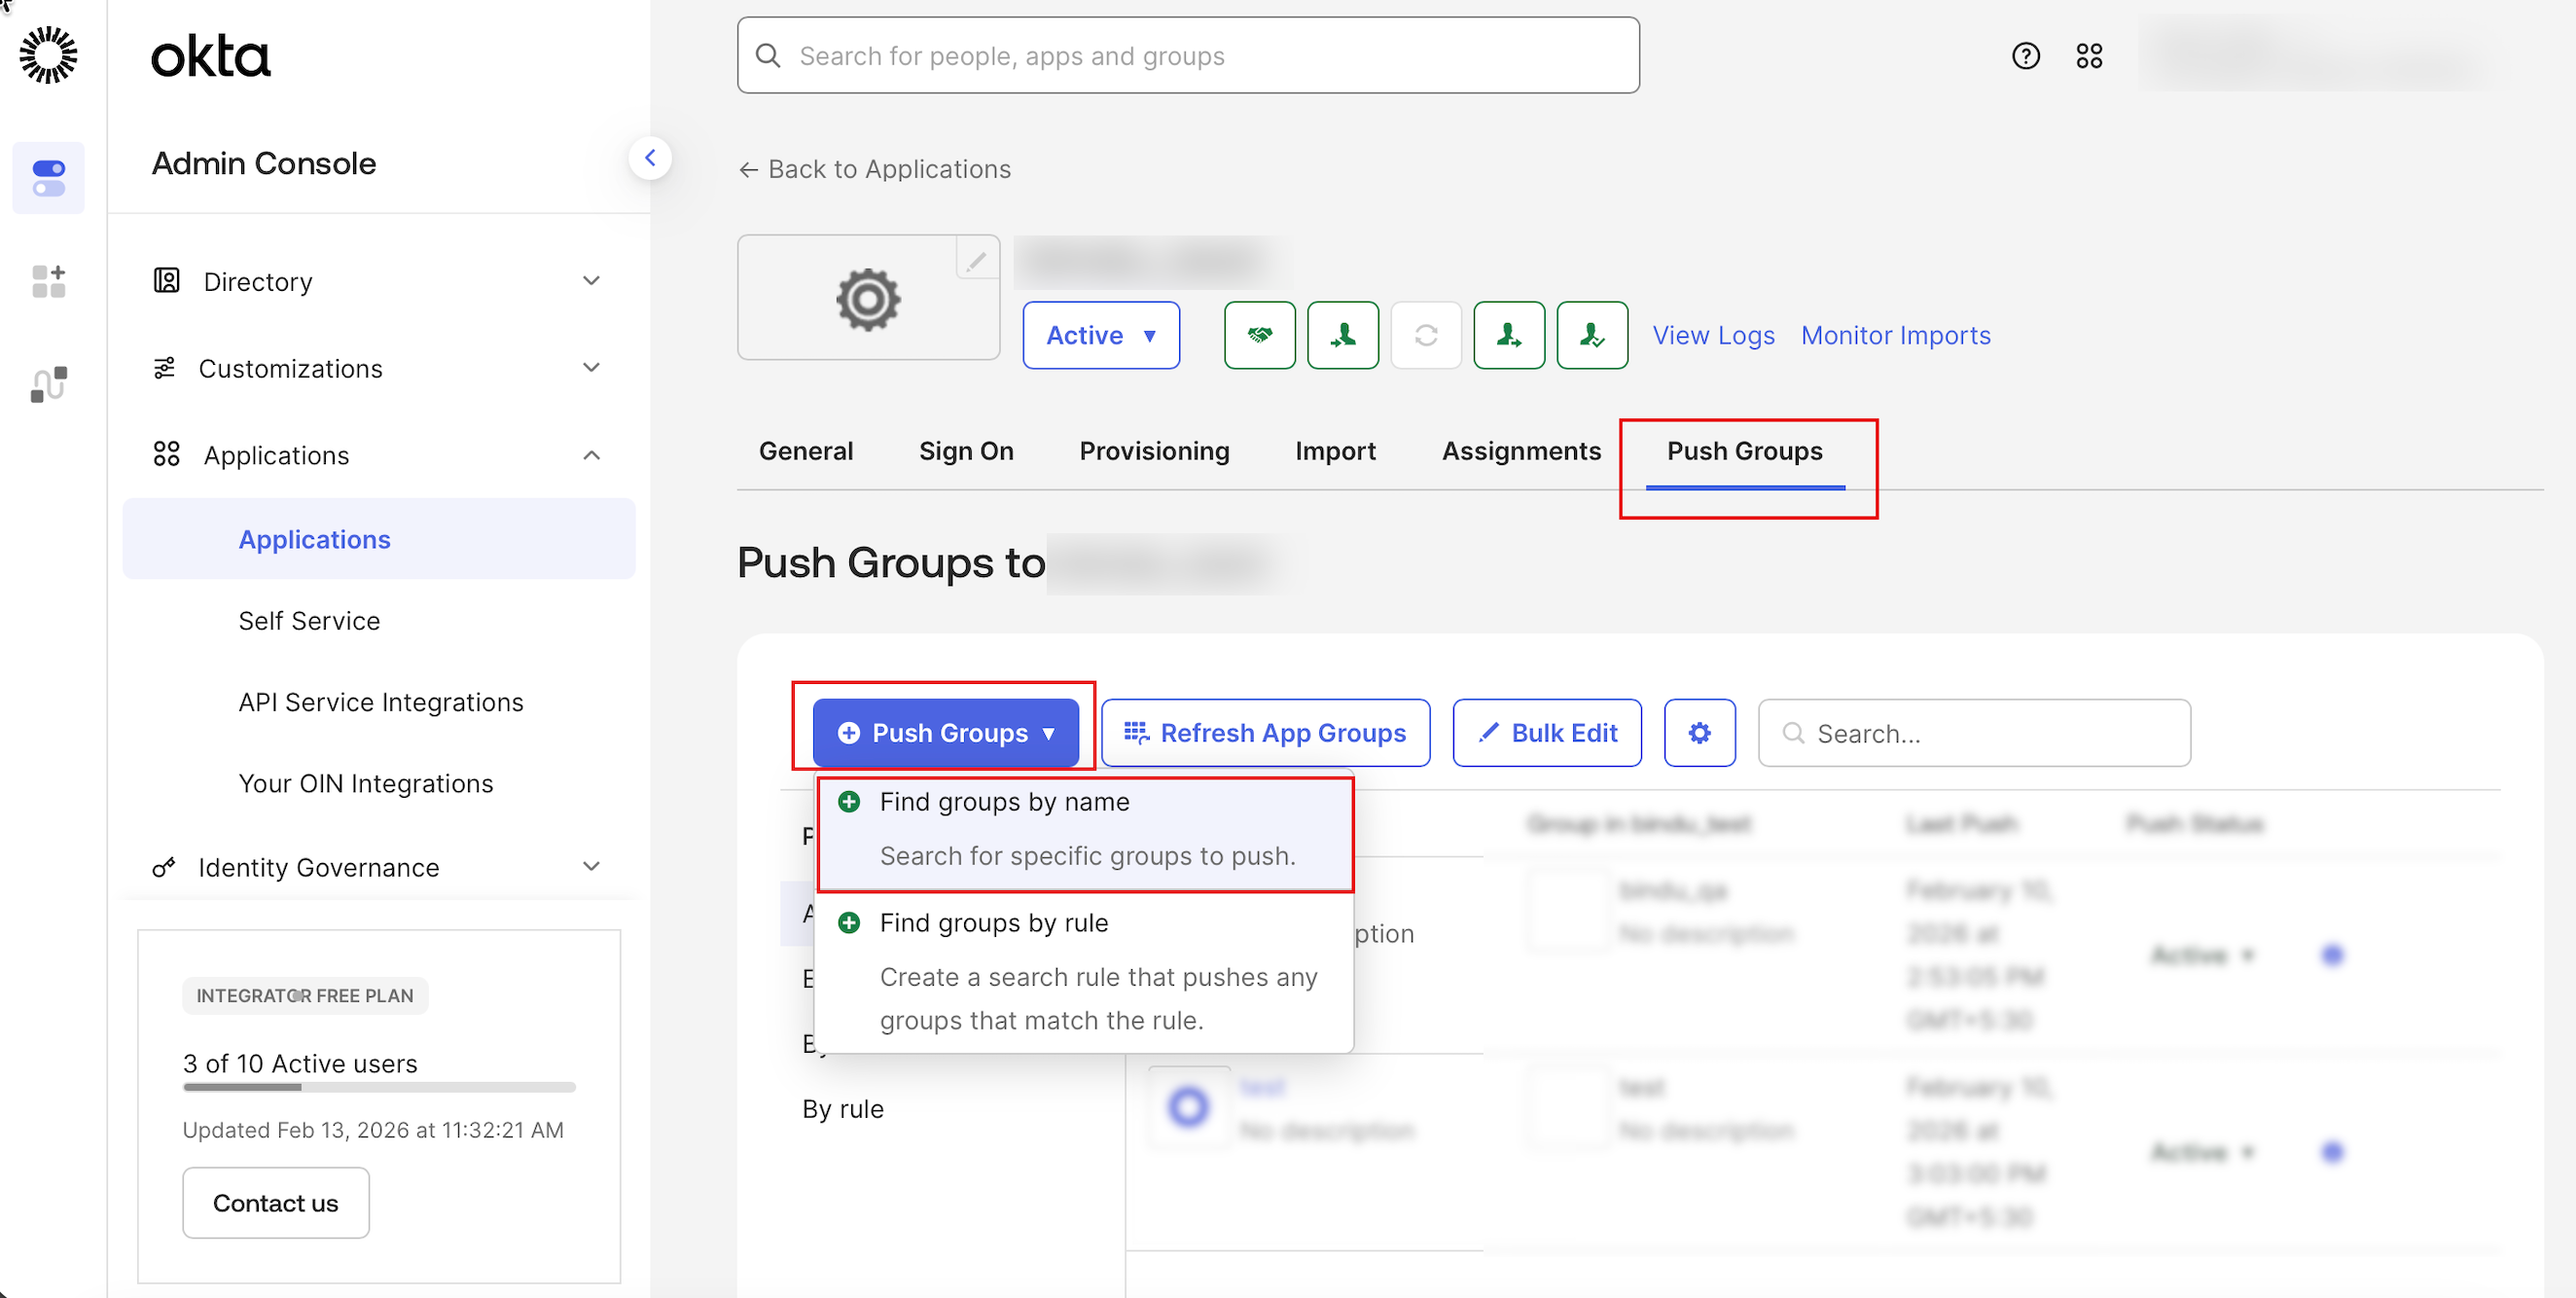Collapse the sidebar with chevron button

[x=650, y=158]
